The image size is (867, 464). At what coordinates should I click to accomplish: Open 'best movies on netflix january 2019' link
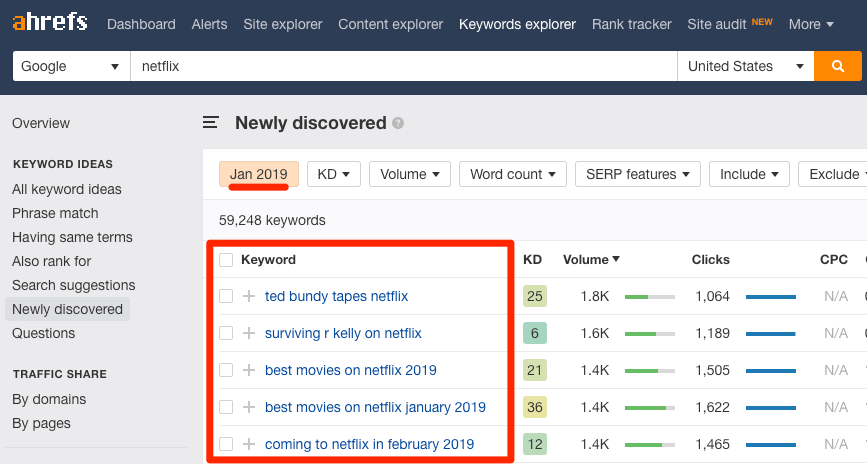tap(375, 408)
